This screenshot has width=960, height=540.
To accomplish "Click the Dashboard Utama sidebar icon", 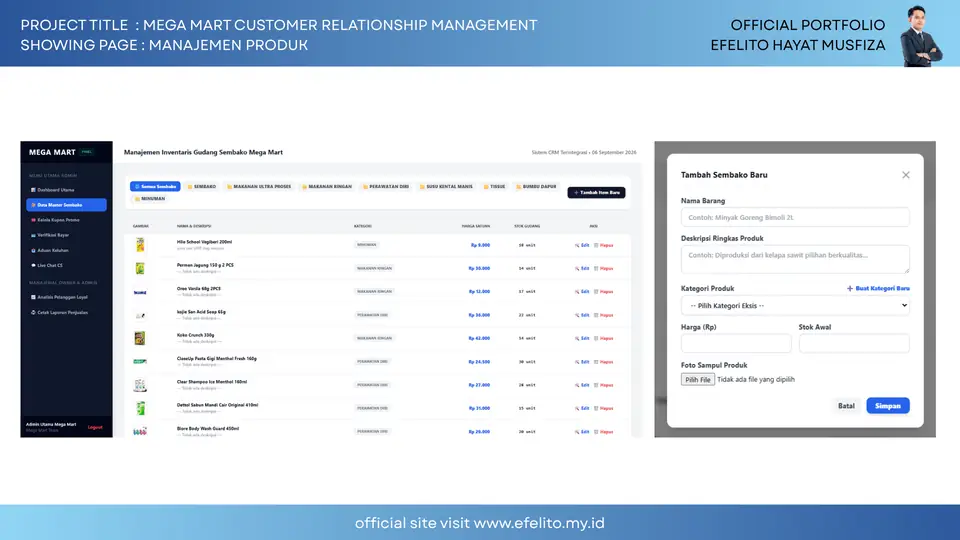I will 33,190.
